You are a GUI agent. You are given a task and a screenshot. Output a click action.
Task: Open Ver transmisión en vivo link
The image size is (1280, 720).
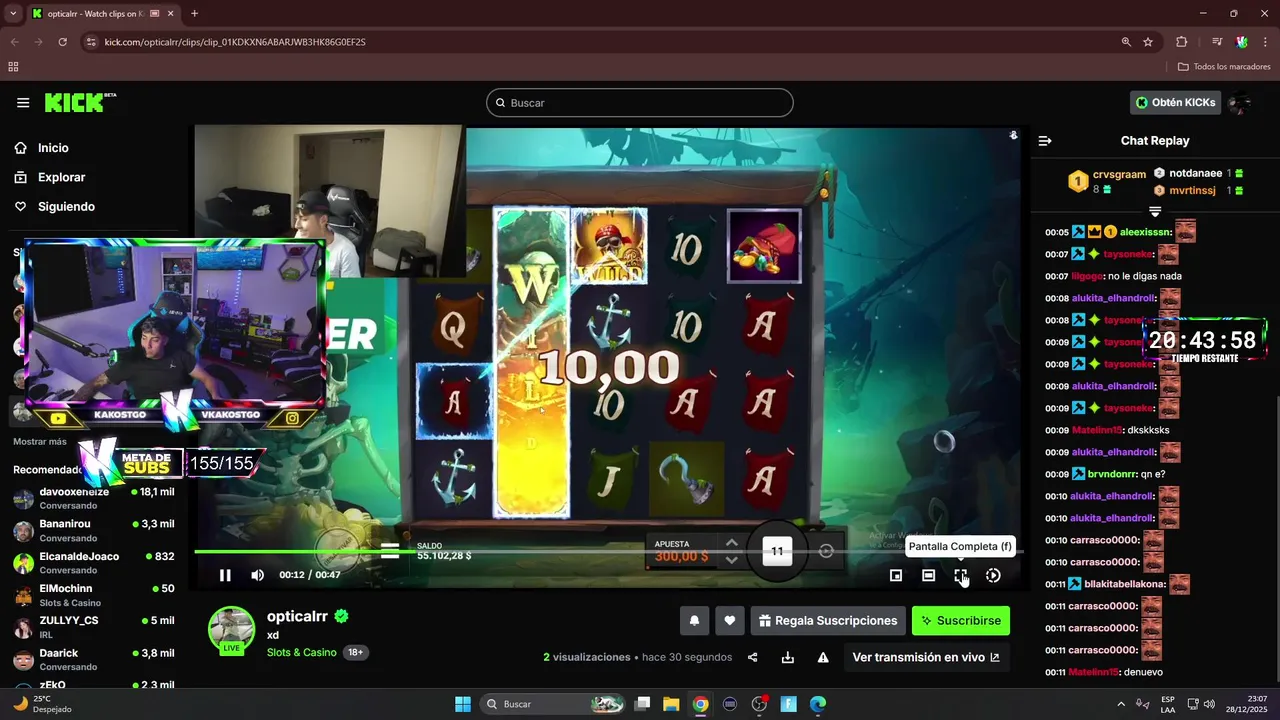tap(925, 657)
